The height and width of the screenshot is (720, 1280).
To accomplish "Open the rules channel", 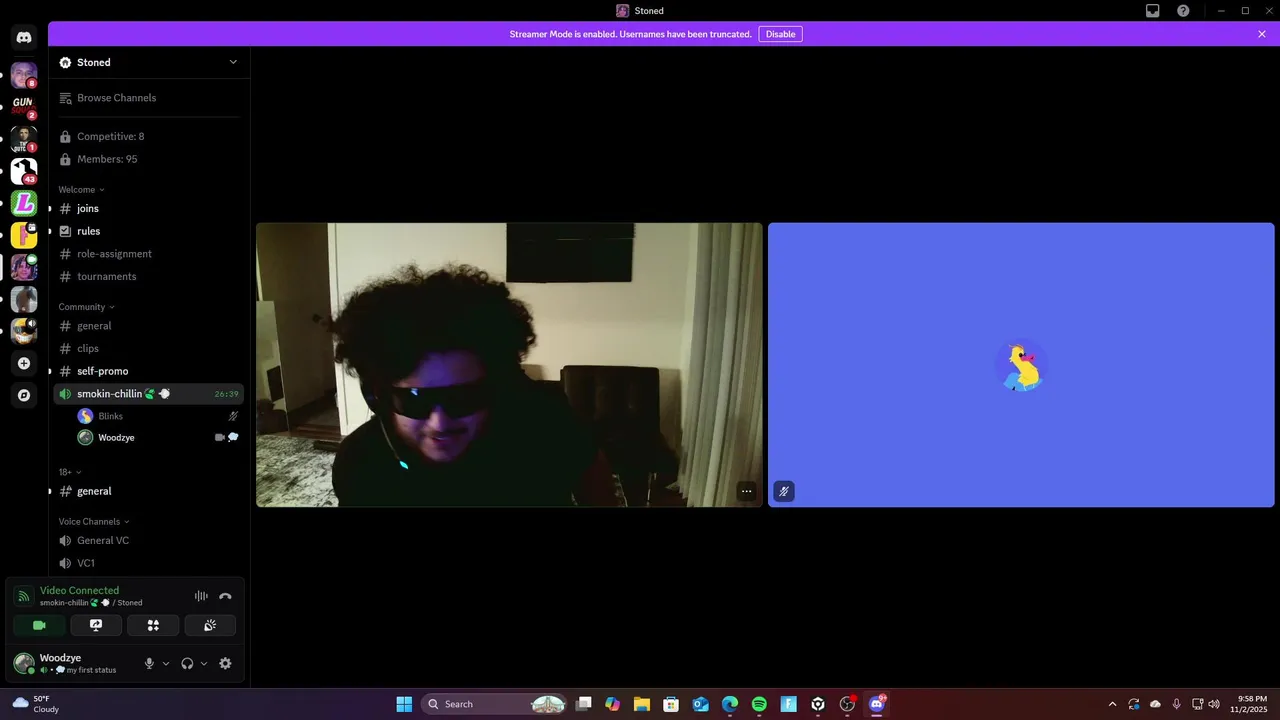I will tap(148, 231).
